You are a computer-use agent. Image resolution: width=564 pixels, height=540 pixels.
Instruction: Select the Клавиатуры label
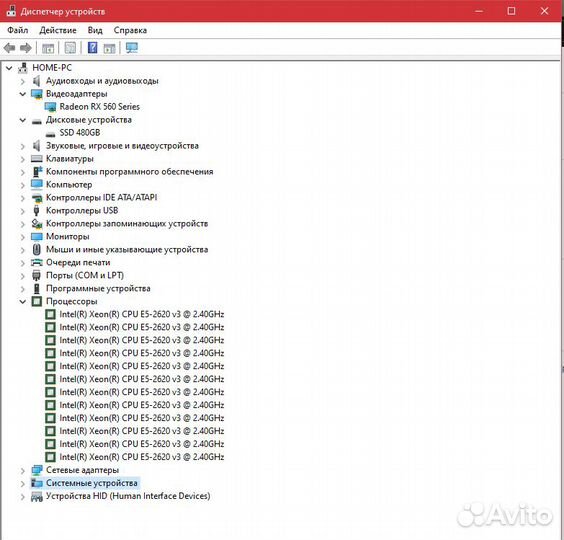[x=70, y=159]
